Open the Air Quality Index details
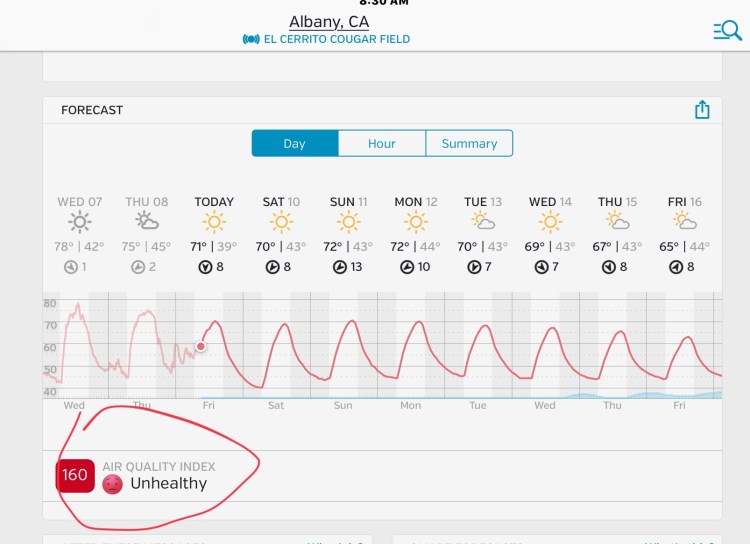Viewport: 750px width, 544px height. pyautogui.click(x=158, y=475)
